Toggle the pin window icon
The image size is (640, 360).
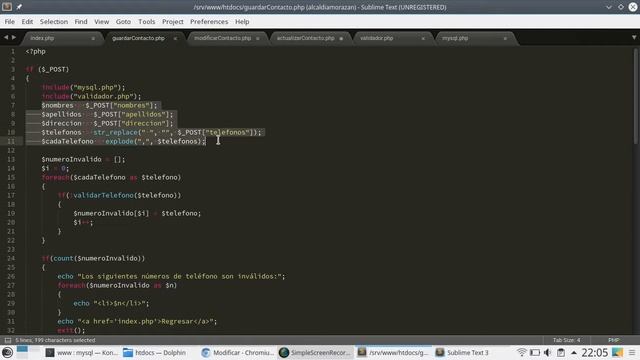coord(19,7)
